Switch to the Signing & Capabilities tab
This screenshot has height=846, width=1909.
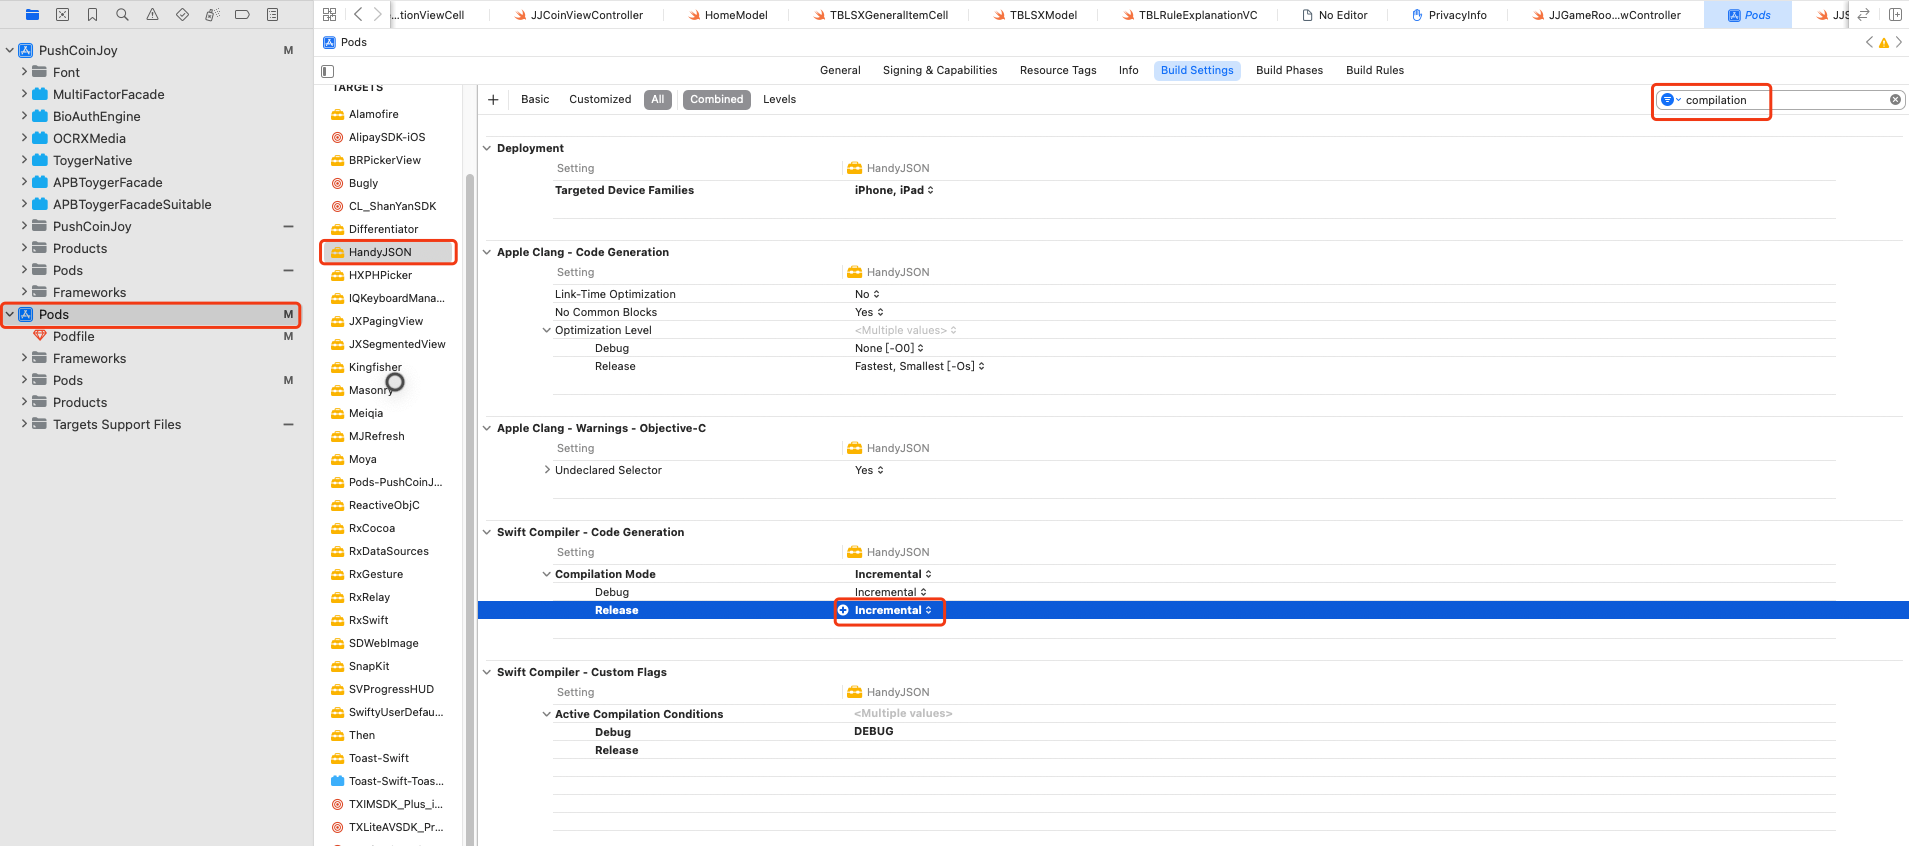[939, 71]
